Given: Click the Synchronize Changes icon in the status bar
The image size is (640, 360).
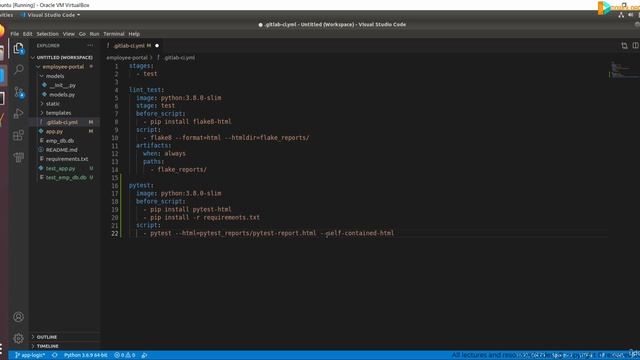Looking at the screenshot, I should (x=54, y=355).
